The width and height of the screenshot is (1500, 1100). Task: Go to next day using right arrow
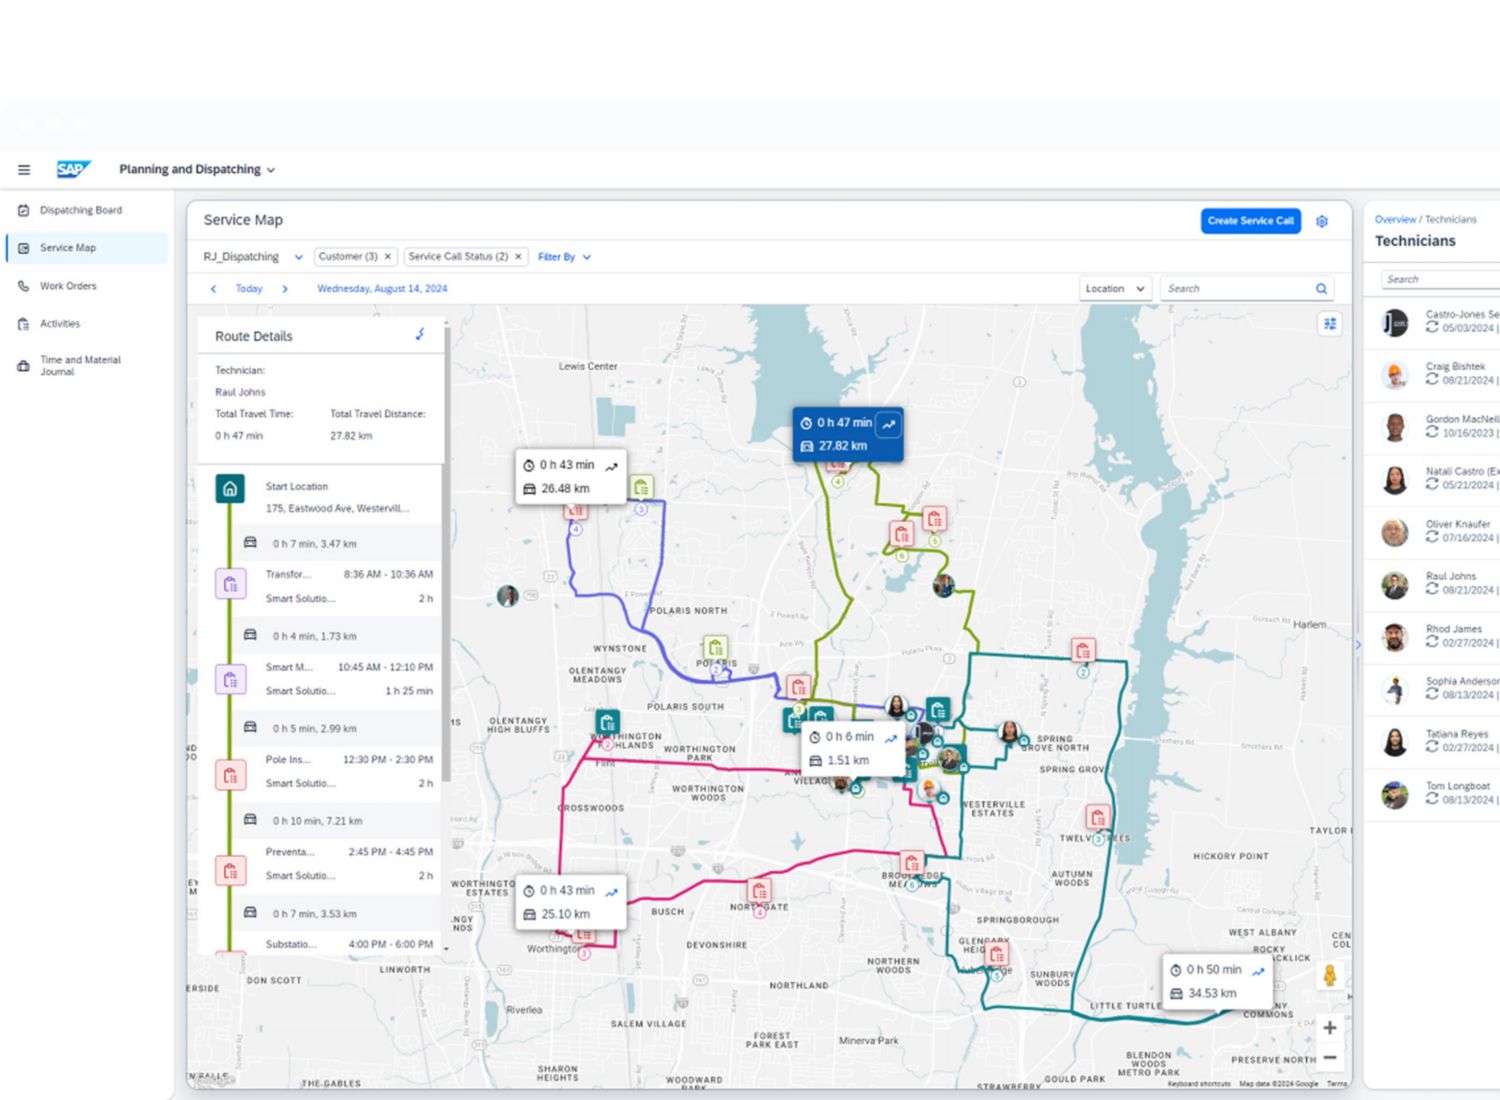(285, 289)
